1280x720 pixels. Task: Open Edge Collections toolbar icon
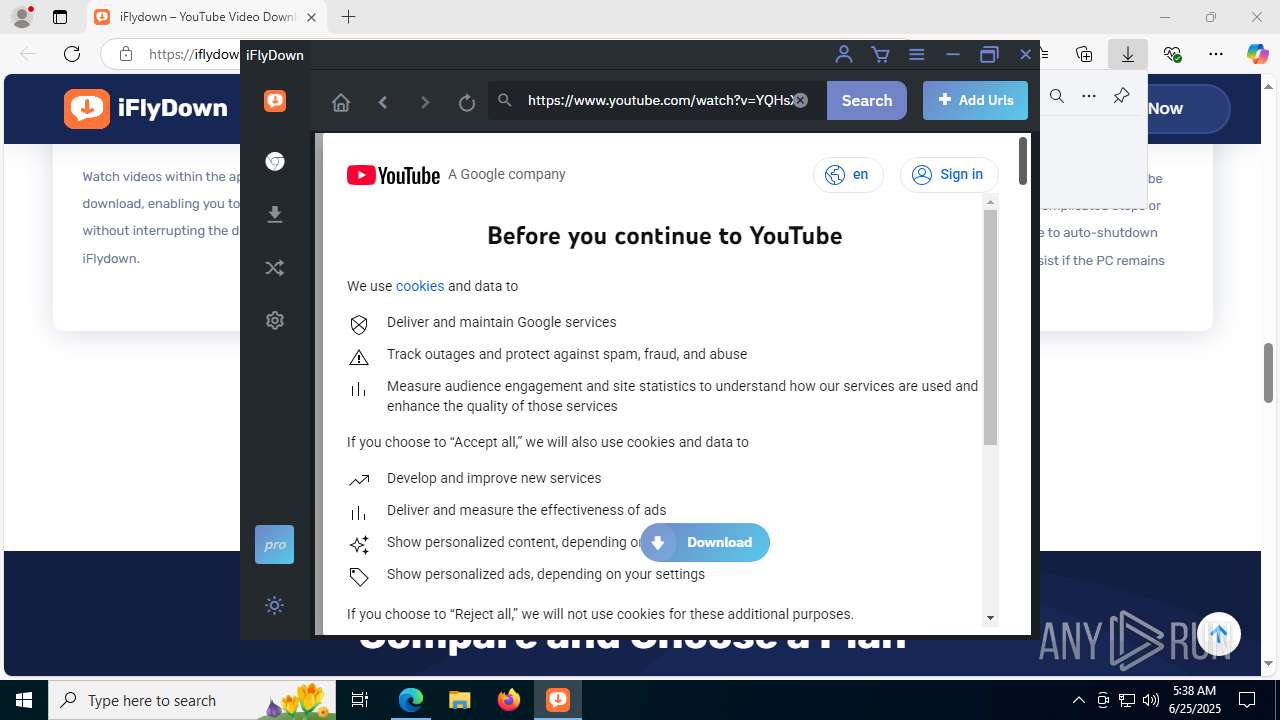(1084, 54)
